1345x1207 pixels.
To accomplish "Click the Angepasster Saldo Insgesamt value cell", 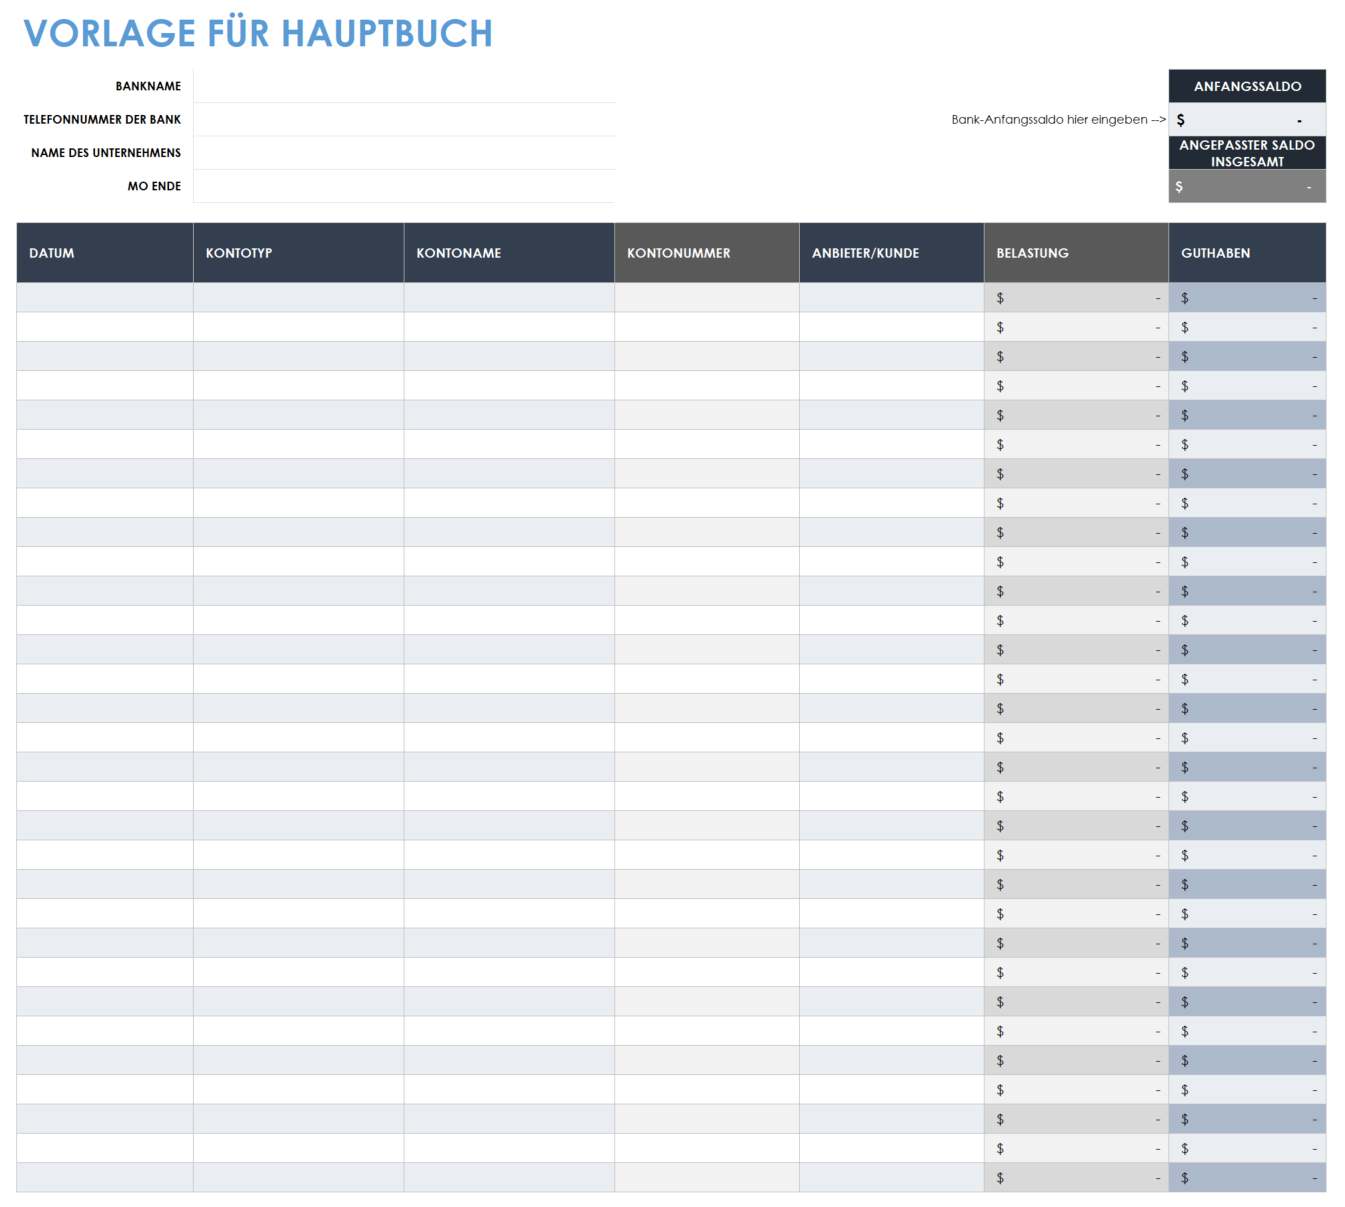I will [1247, 186].
